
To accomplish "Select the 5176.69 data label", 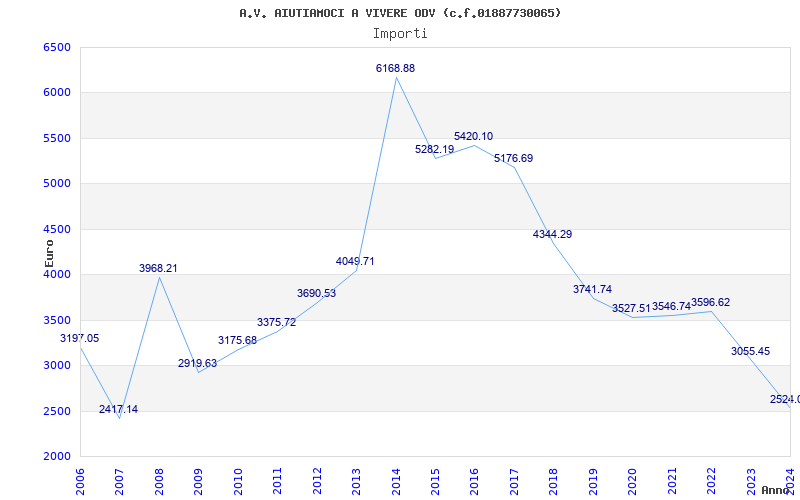I will (x=513, y=159).
